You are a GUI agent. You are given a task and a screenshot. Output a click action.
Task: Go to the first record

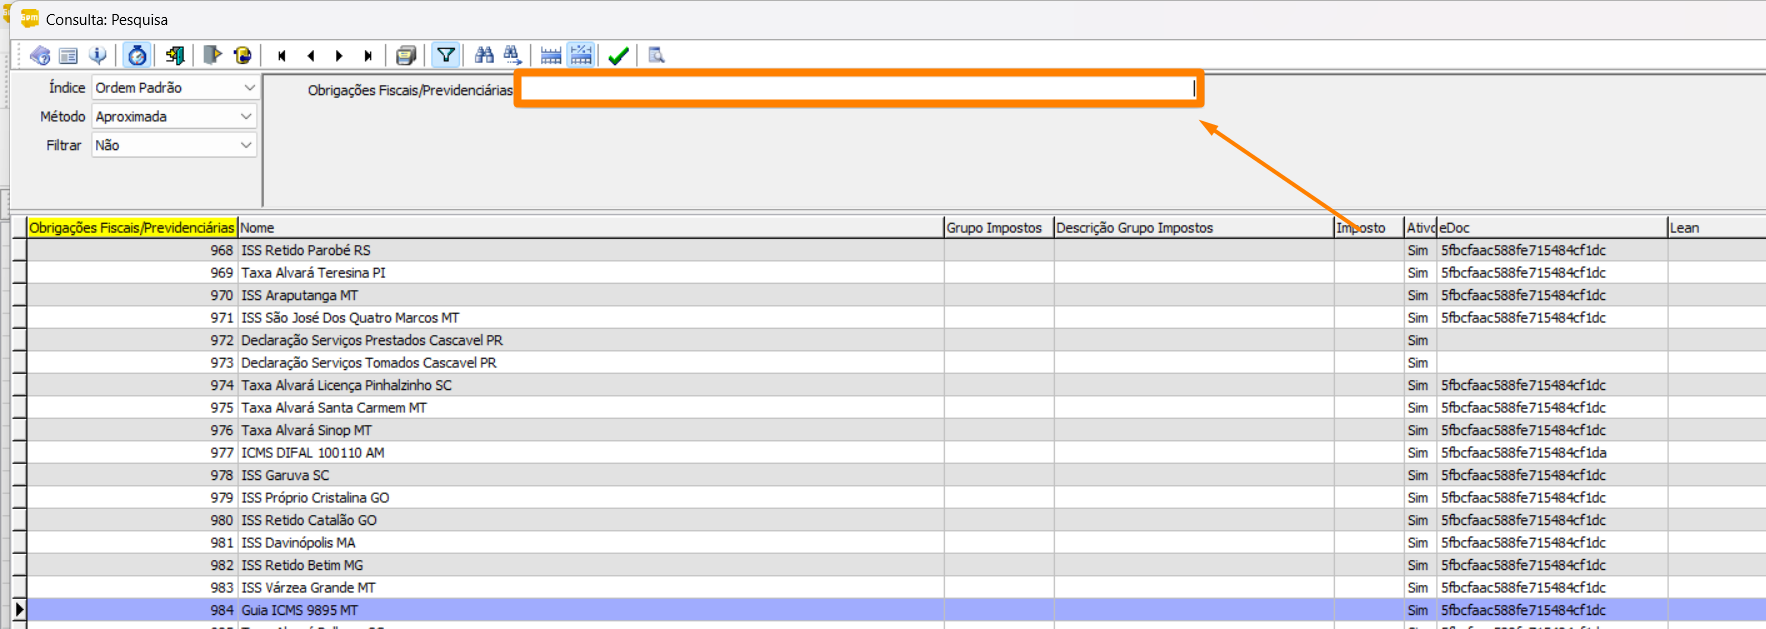pos(282,56)
